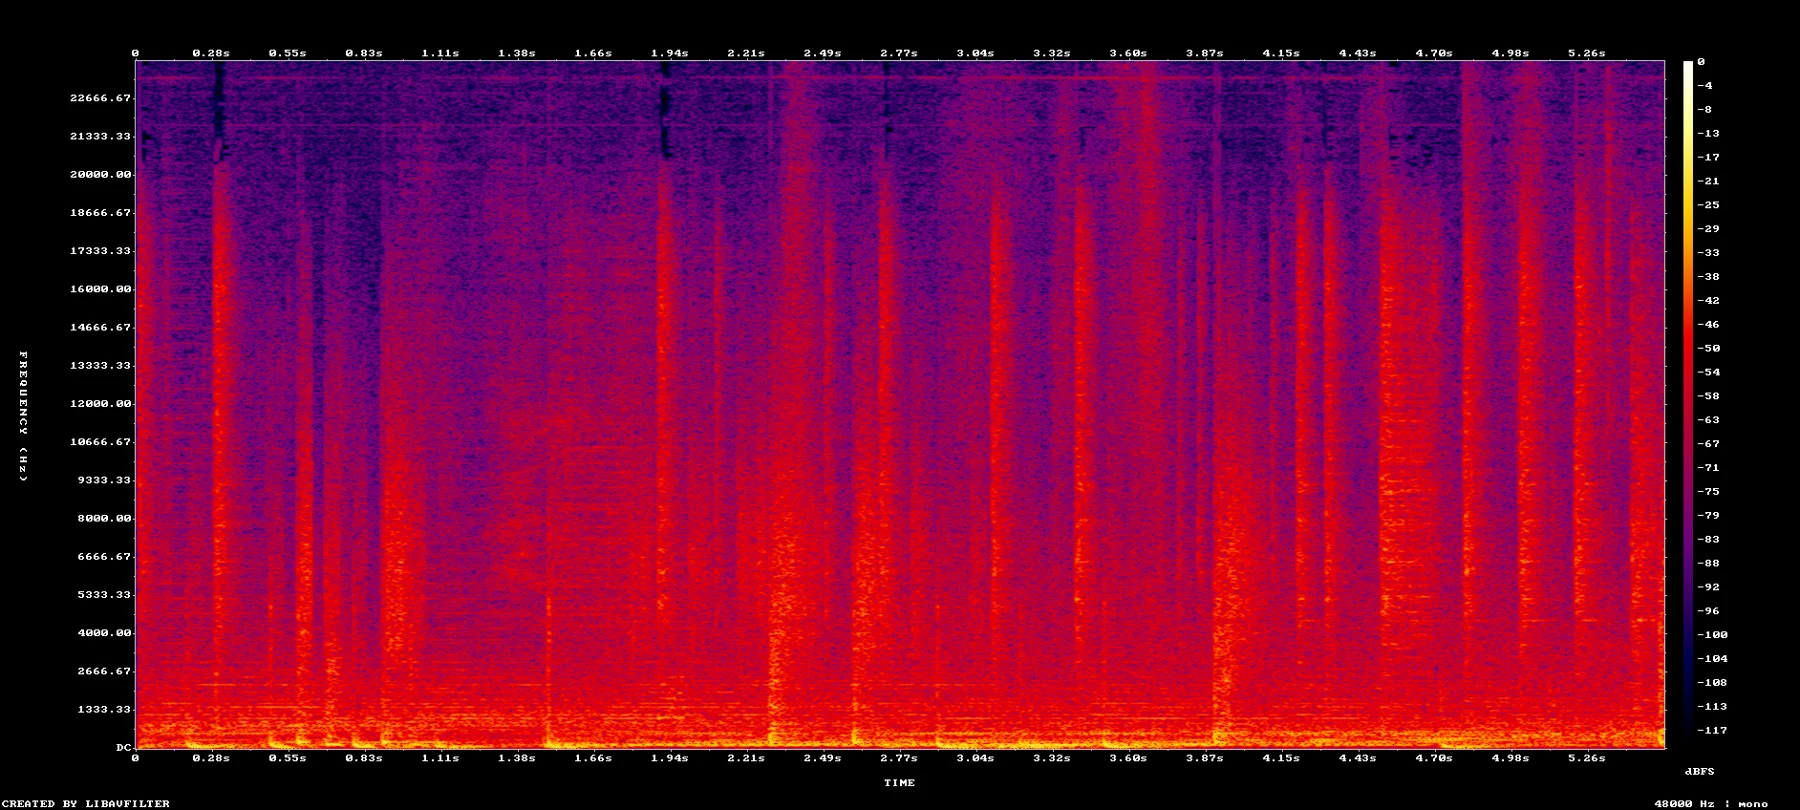
Task: Click 3.60s on the top time axis
Action: [1128, 54]
